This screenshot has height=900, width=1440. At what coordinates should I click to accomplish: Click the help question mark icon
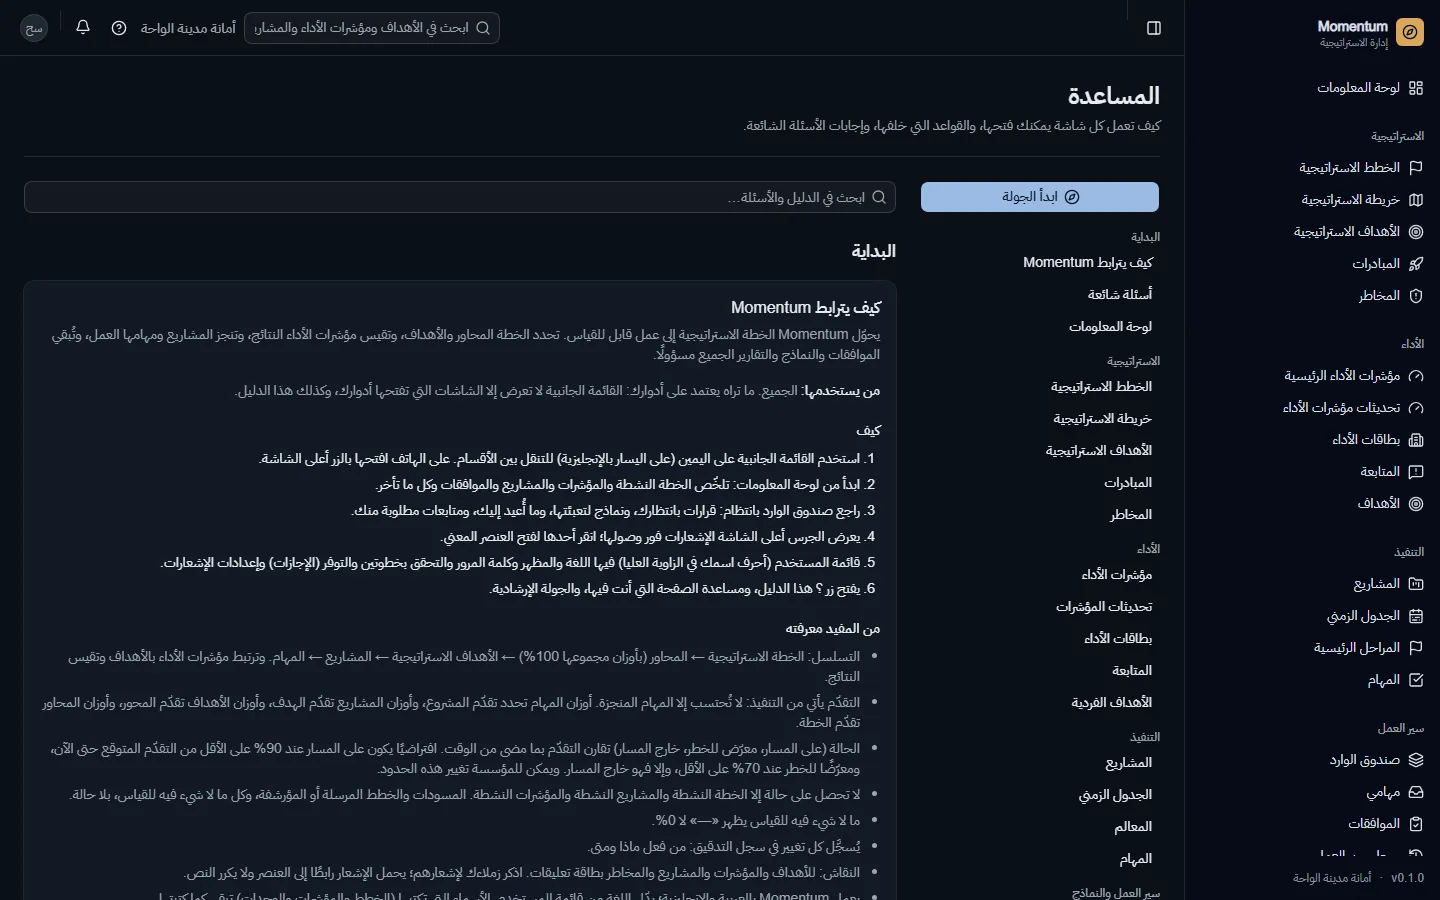pyautogui.click(x=119, y=28)
